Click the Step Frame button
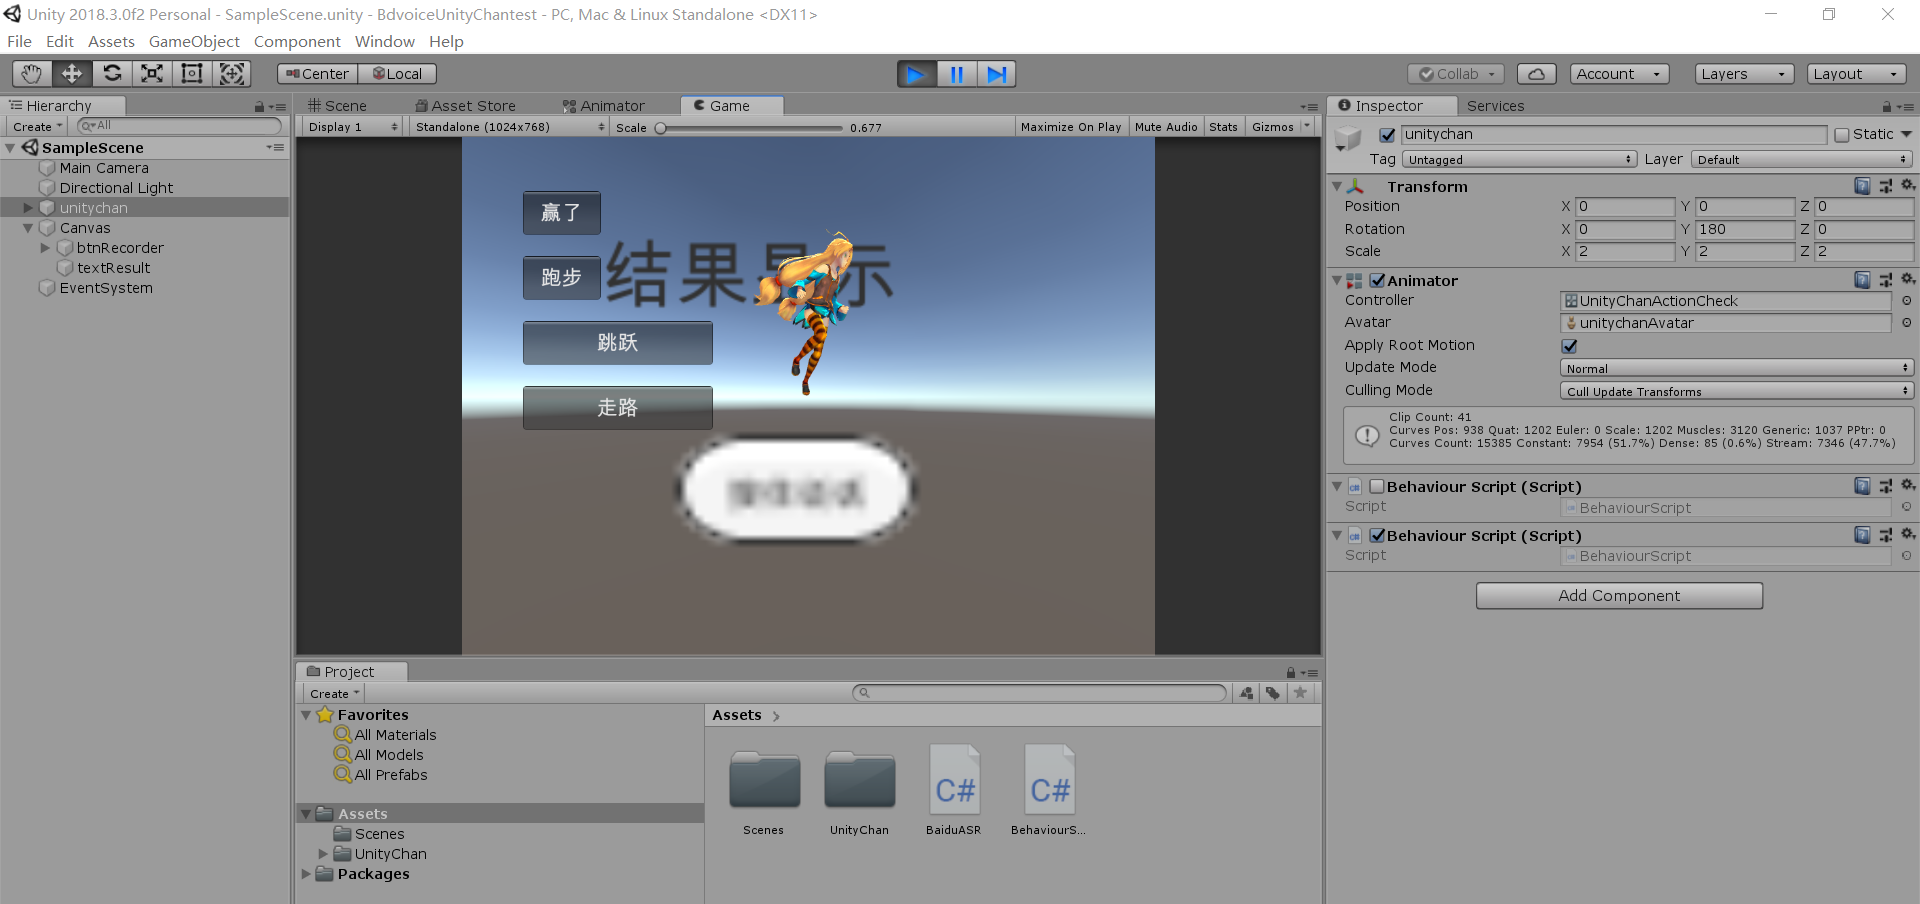The width and height of the screenshot is (1920, 904). coord(996,73)
